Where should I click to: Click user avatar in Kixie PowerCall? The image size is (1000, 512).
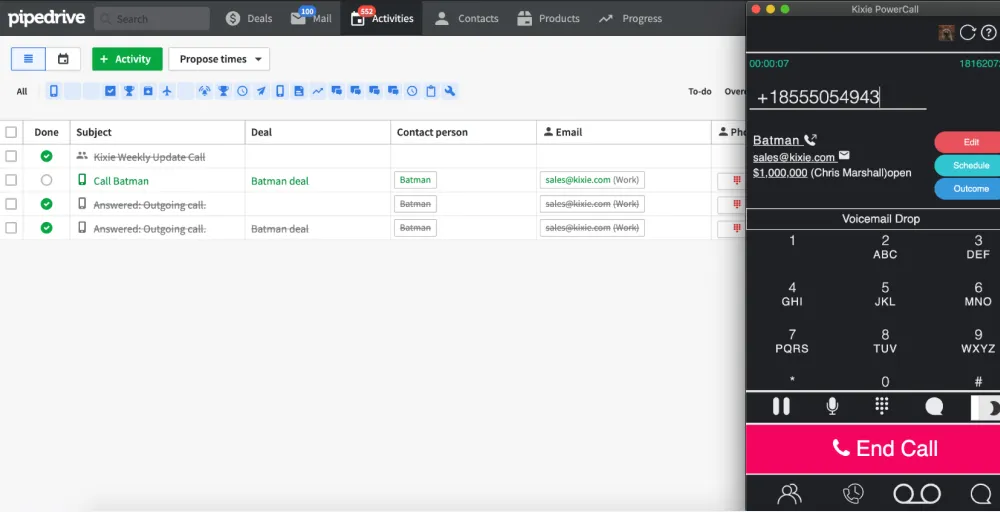pos(946,33)
